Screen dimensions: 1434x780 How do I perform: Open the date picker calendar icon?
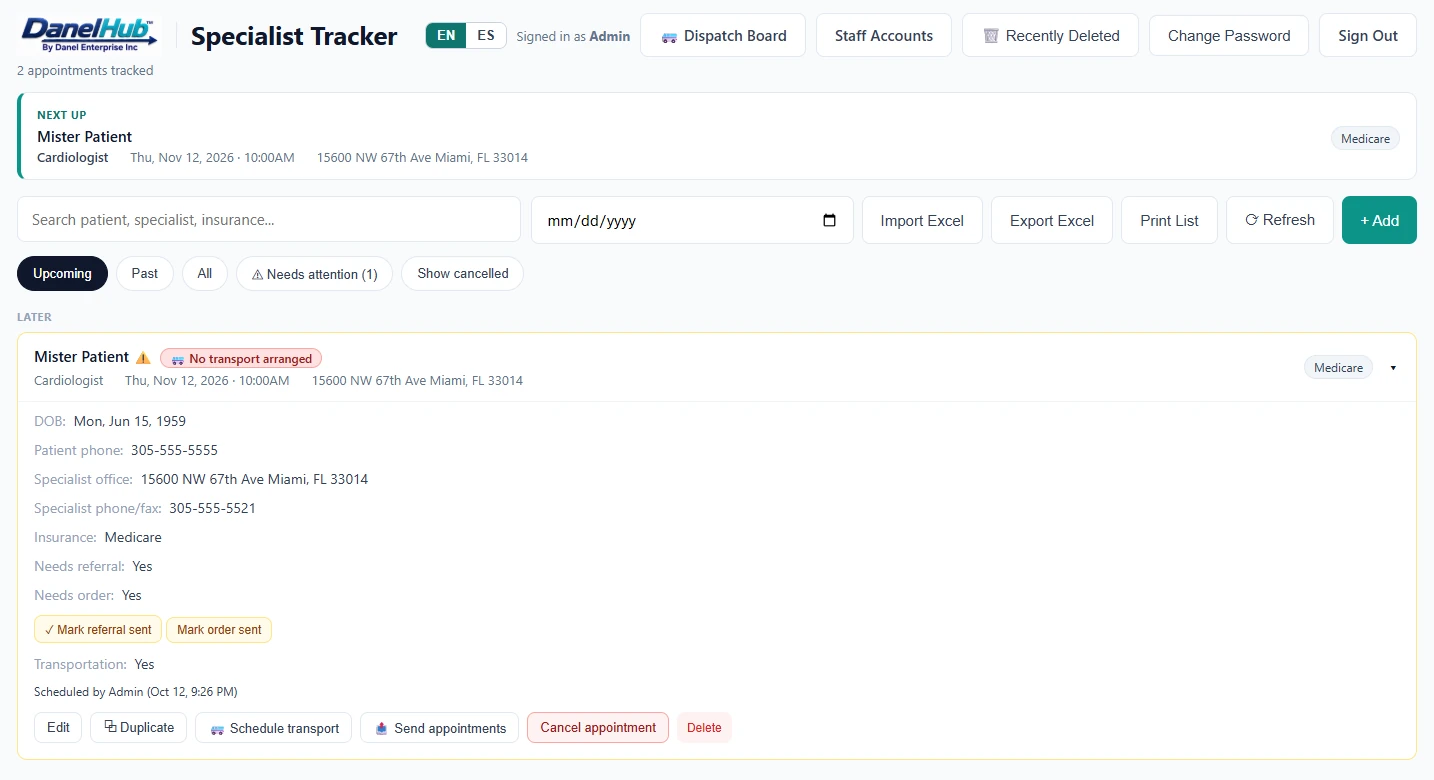pyautogui.click(x=829, y=220)
